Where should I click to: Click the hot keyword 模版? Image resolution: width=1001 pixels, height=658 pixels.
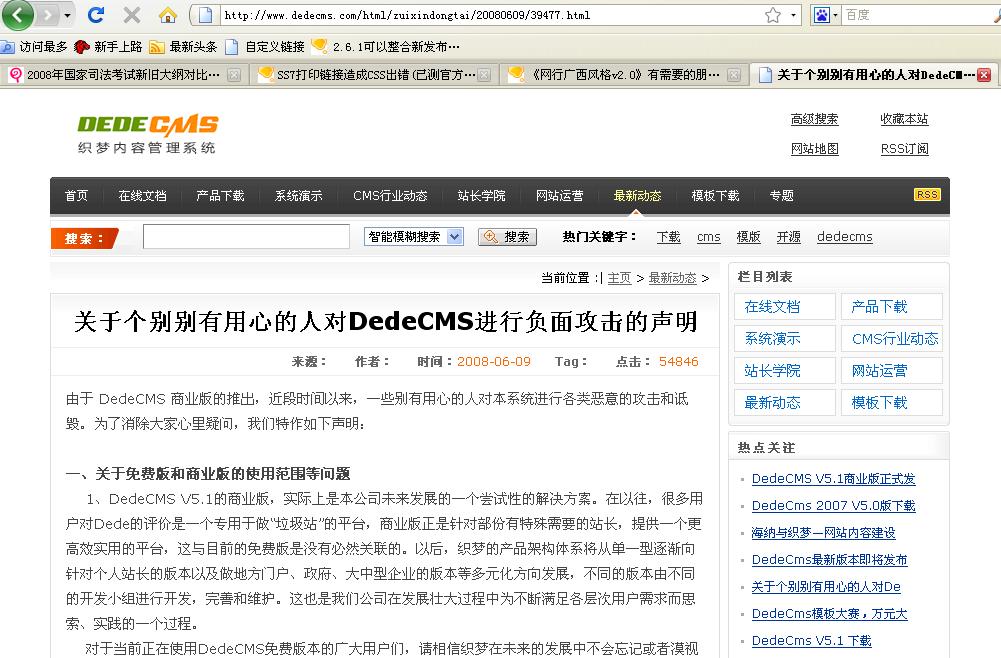748,237
